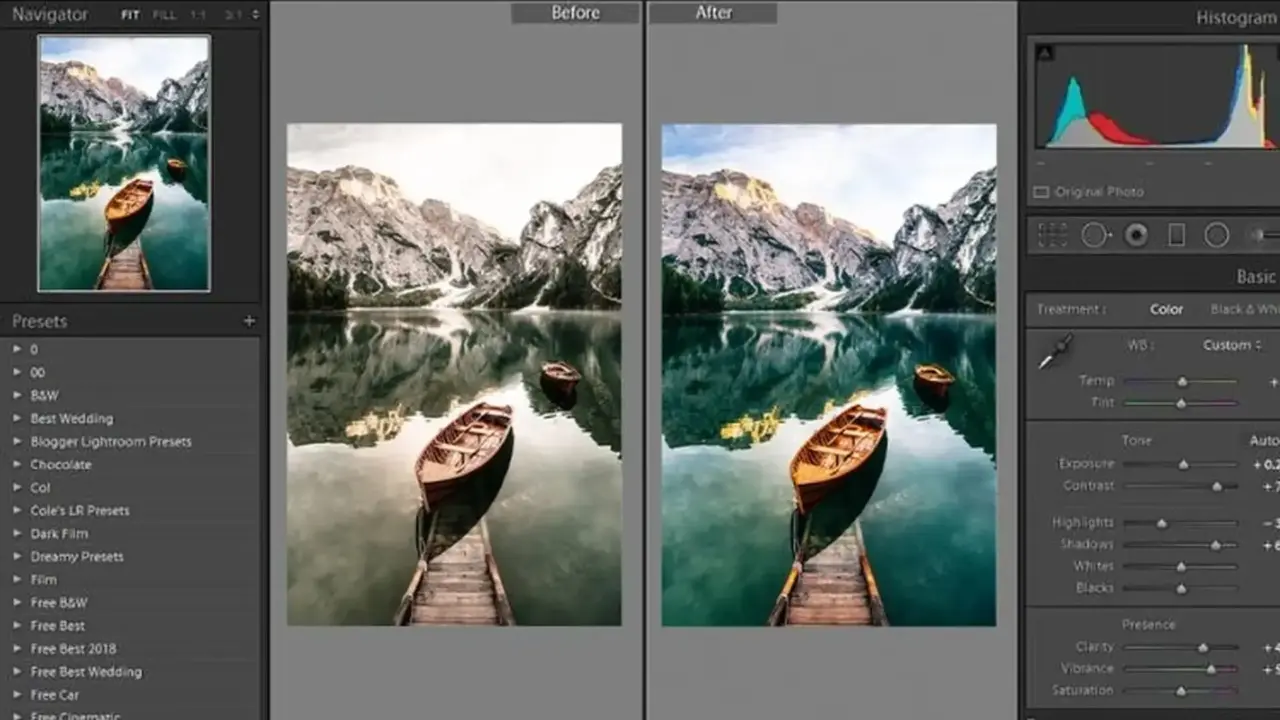This screenshot has width=1280, height=720.
Task: Open the Navigator zoom ratio dropdown arrows
Action: (255, 15)
